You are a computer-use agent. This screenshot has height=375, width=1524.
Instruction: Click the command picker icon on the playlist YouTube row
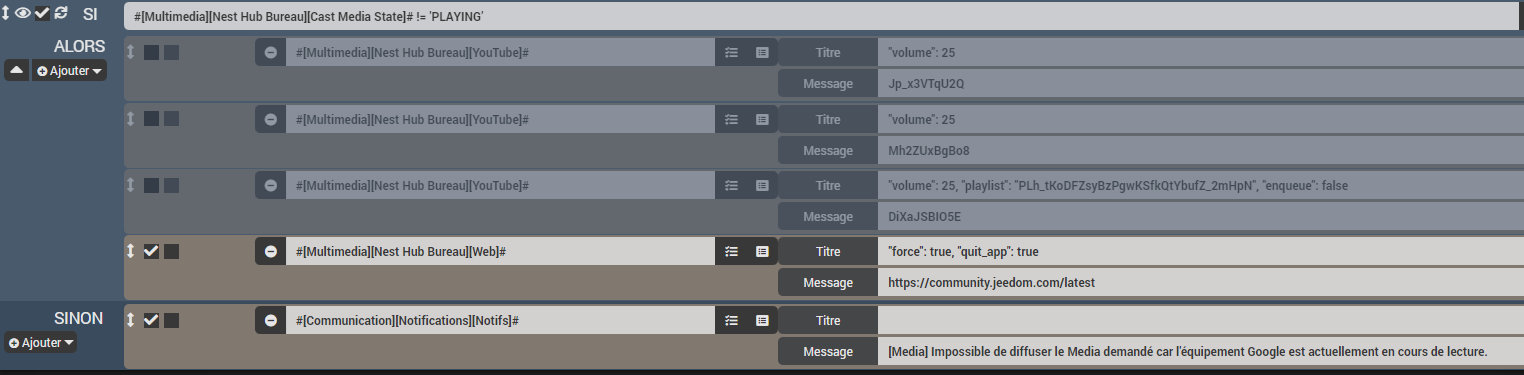click(762, 185)
